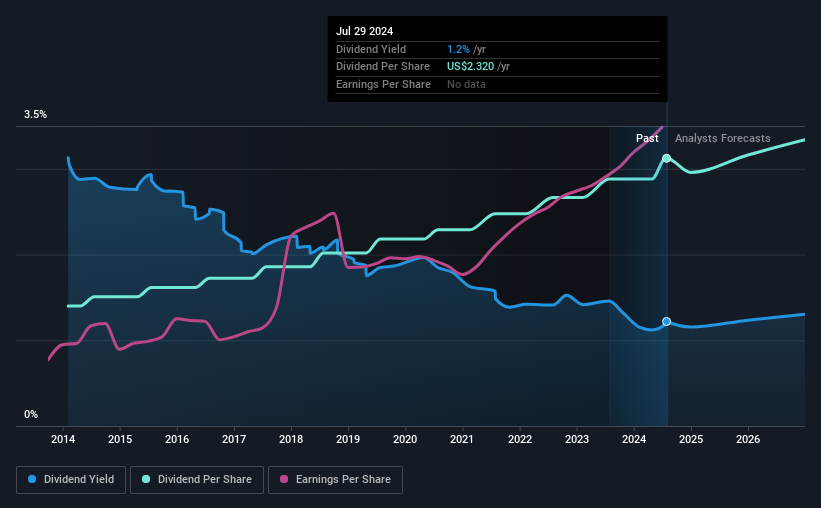Toggle the Dividend Yield legend button
Viewport: 821px width, 508px height.
click(71, 480)
